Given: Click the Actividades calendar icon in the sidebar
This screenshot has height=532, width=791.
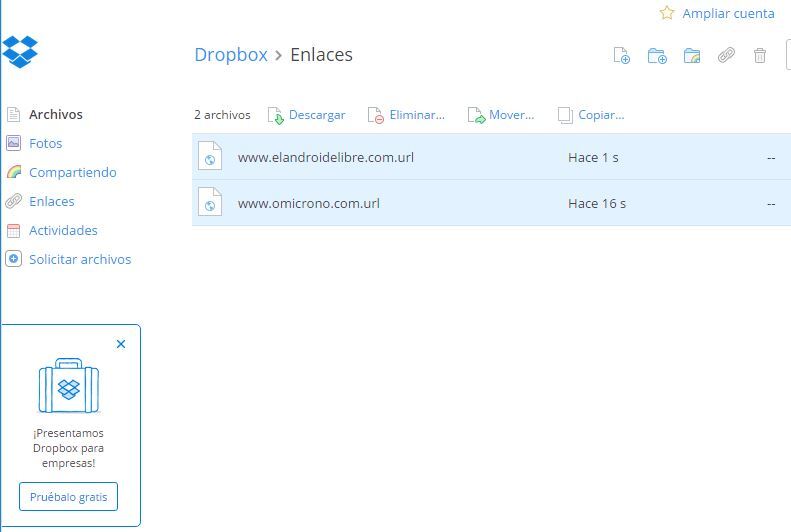Looking at the screenshot, I should click(x=14, y=230).
